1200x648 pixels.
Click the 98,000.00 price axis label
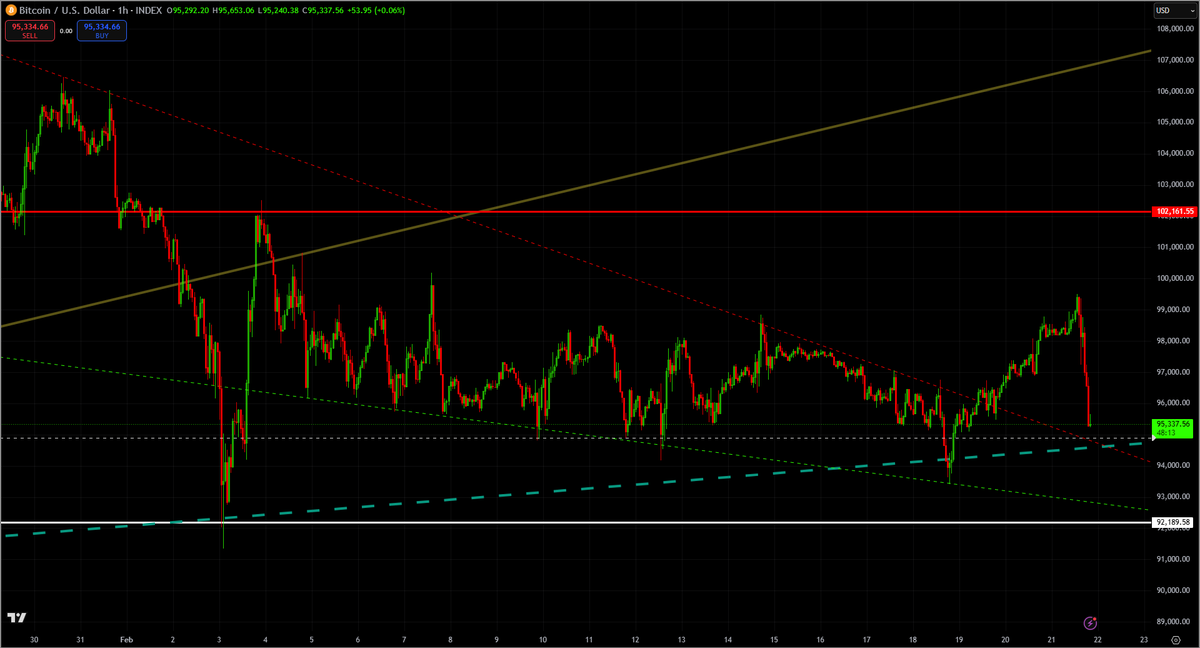coord(1175,340)
